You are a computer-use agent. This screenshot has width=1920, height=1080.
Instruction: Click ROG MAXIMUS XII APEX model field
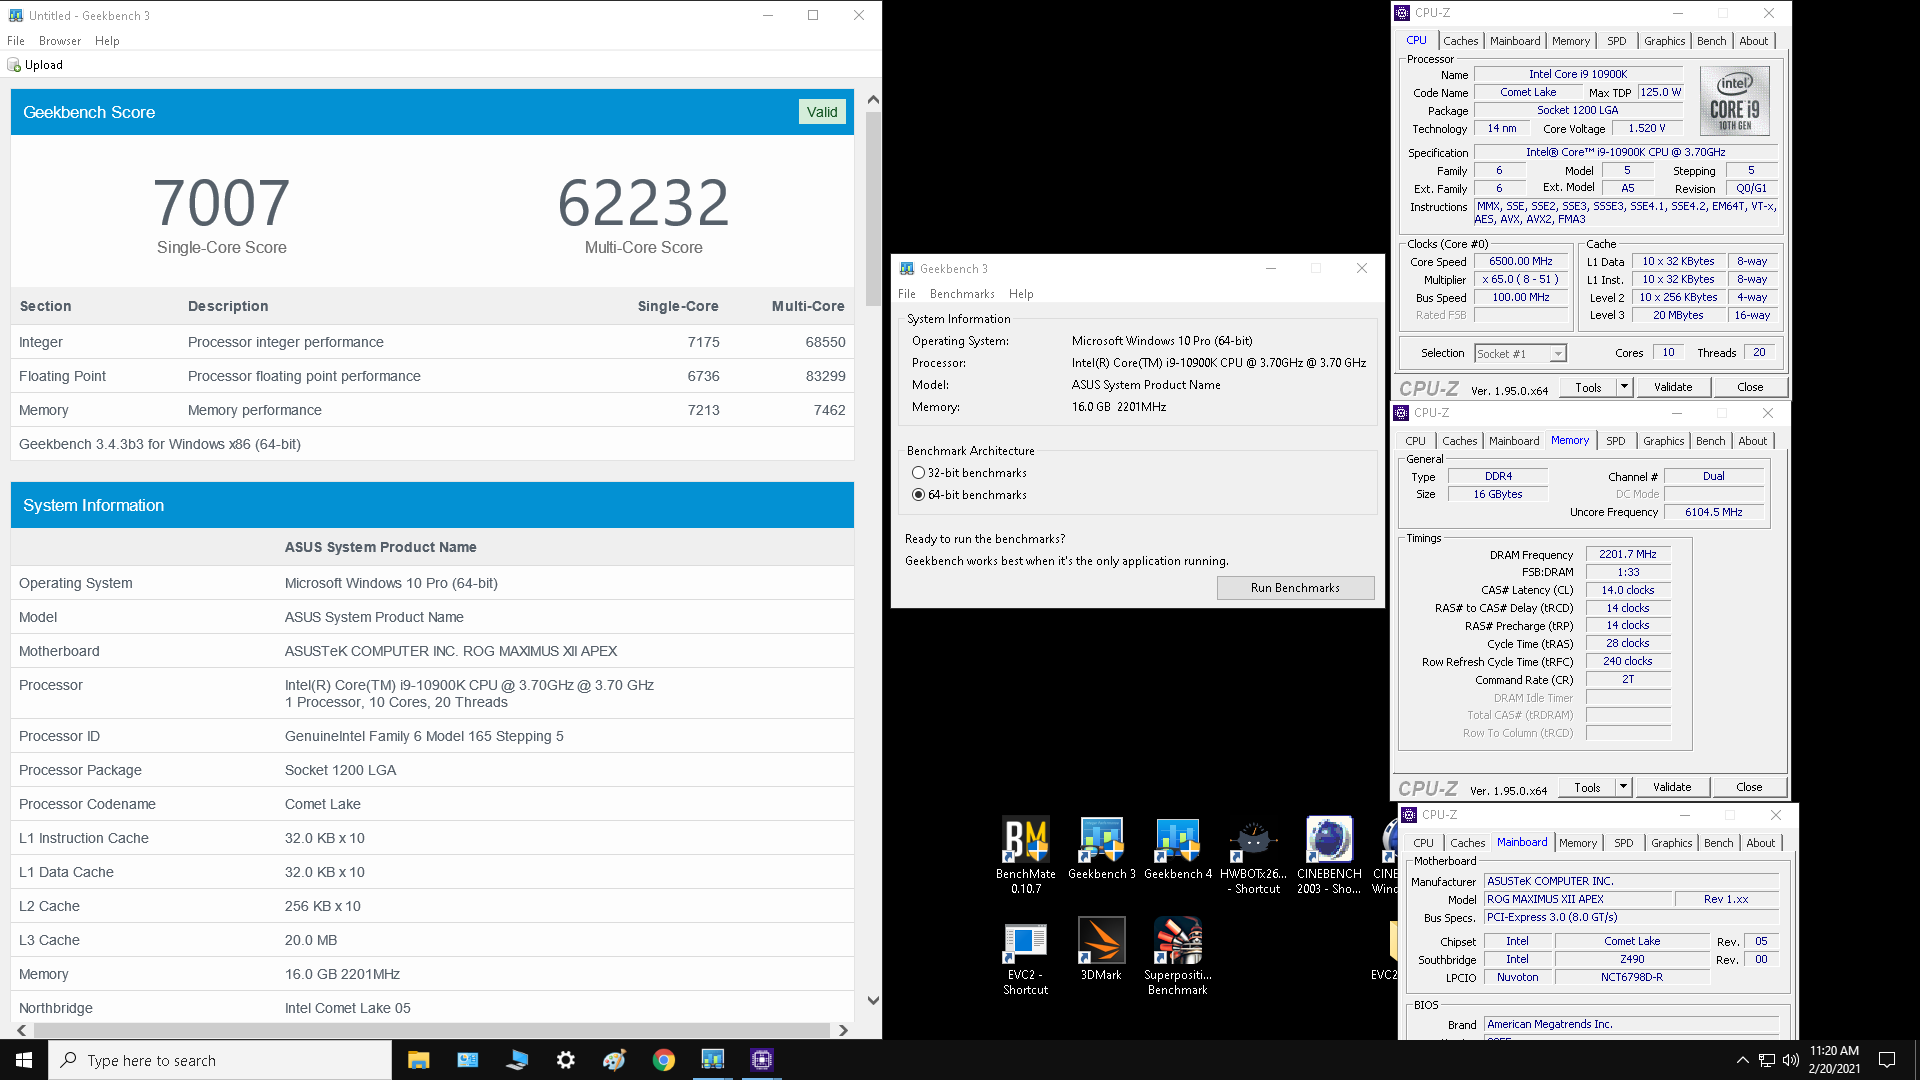1577,899
